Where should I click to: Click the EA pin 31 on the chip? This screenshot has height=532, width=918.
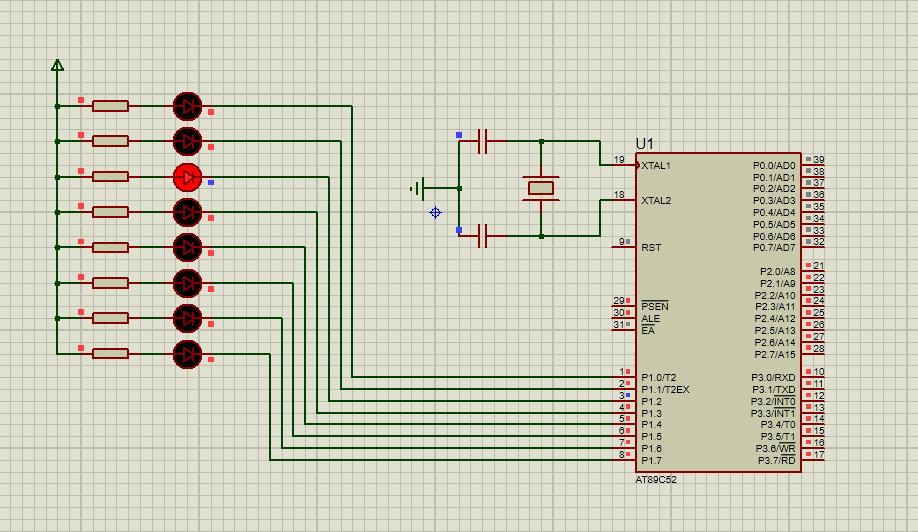(624, 325)
